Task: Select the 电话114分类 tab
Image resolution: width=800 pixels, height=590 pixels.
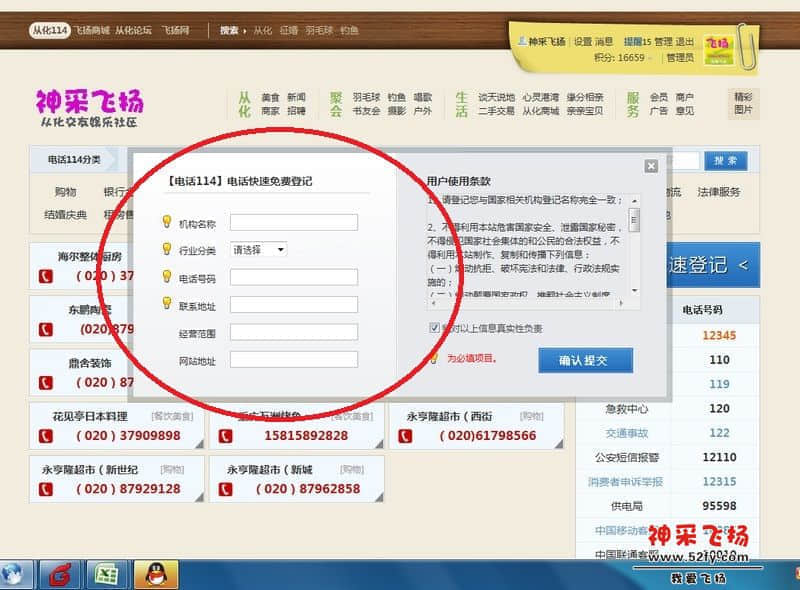Action: click(74, 160)
